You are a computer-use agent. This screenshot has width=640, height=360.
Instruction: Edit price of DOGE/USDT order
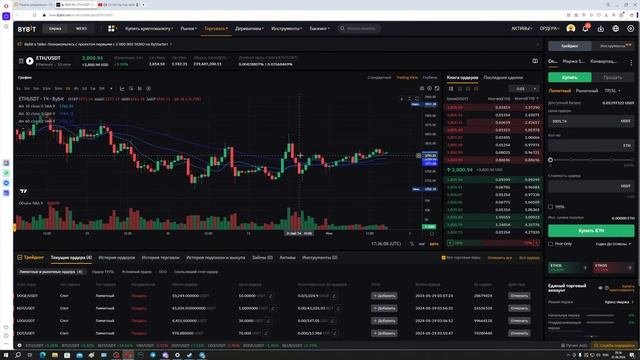[x=270, y=296]
